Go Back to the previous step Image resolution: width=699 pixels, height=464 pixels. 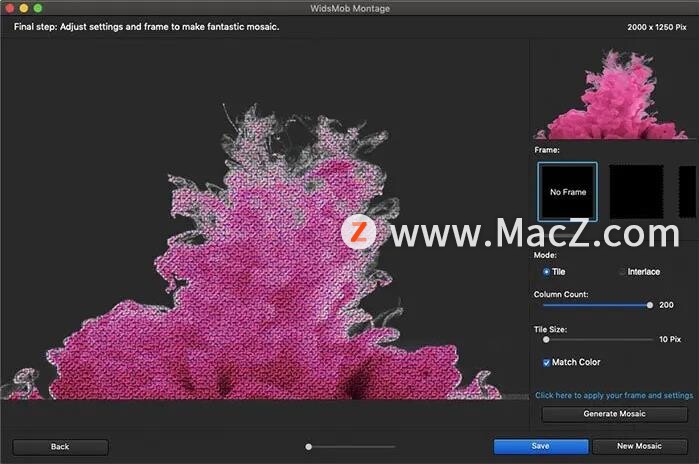[60, 447]
